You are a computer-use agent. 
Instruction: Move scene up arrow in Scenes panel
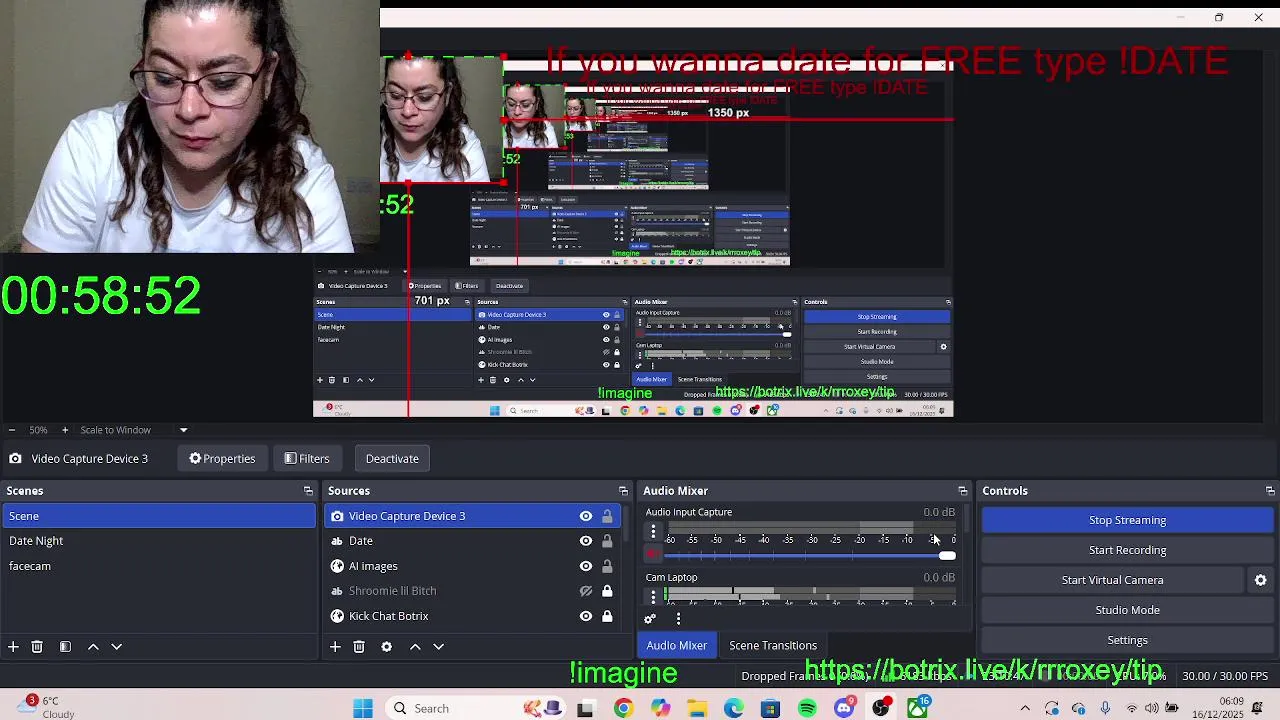tap(93, 647)
